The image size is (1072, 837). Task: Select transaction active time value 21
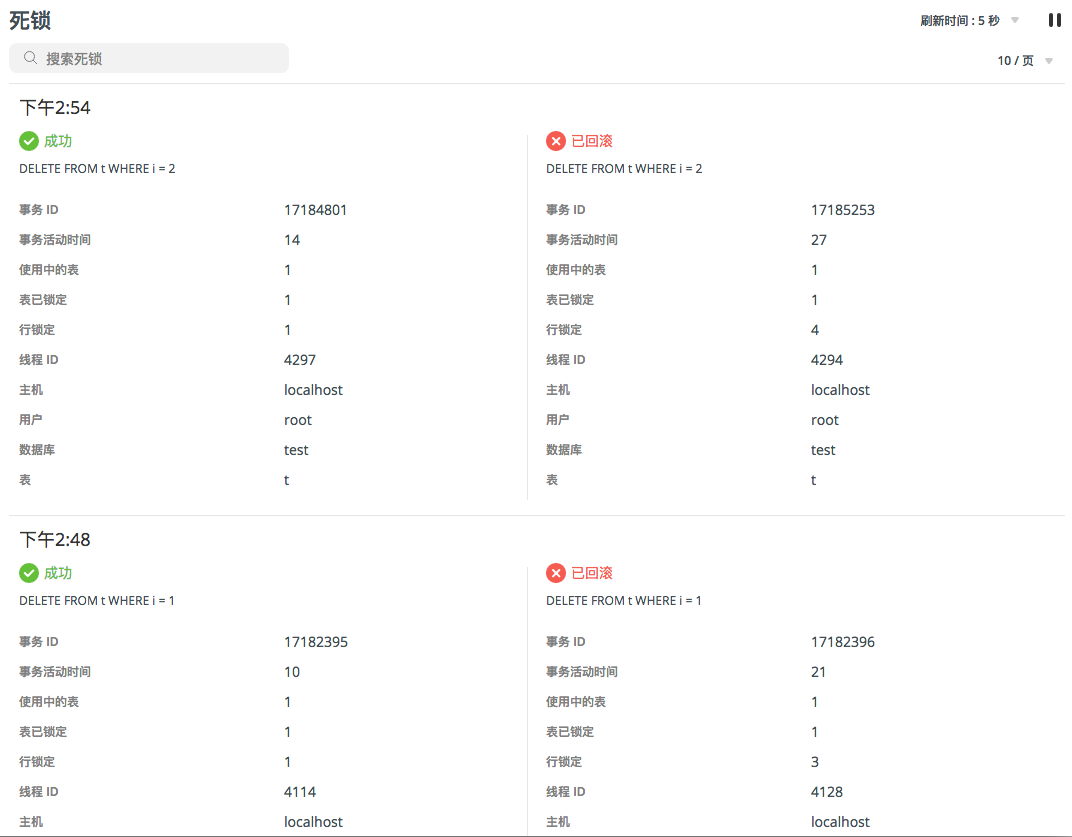pyautogui.click(x=818, y=672)
